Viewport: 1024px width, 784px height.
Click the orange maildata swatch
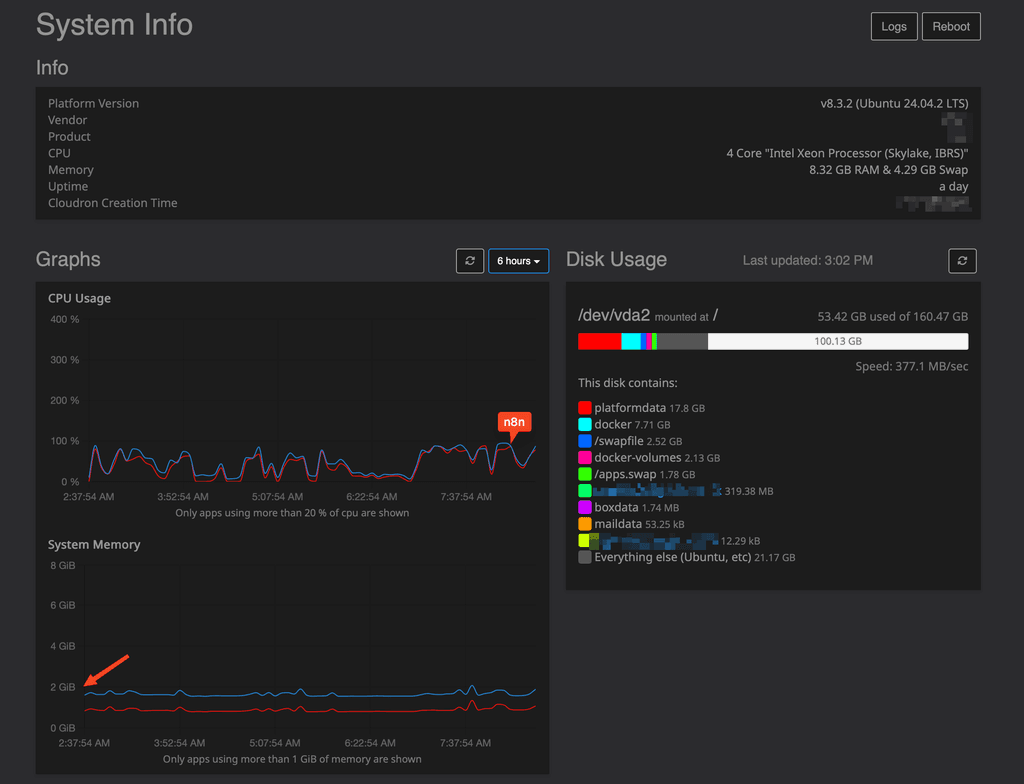tap(584, 524)
